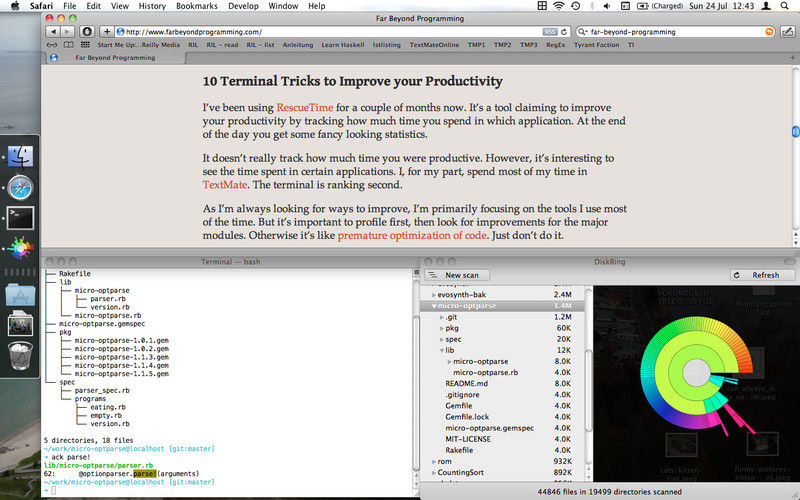Screen dimensions: 800x500
Task: Open the Learn Haskell bookmark
Action: (342, 45)
